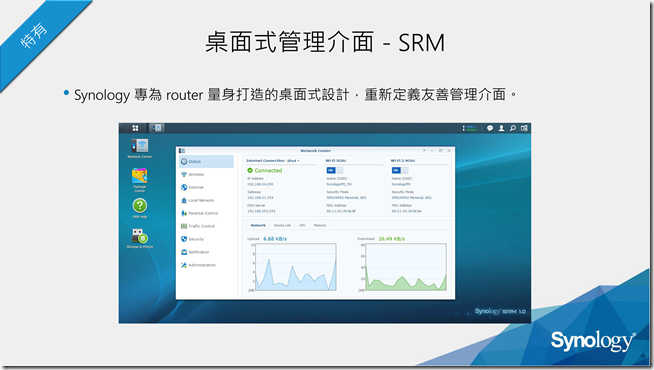Screen dimensions: 654x370
Task: Click the green download traffic graph
Action: tap(406, 267)
